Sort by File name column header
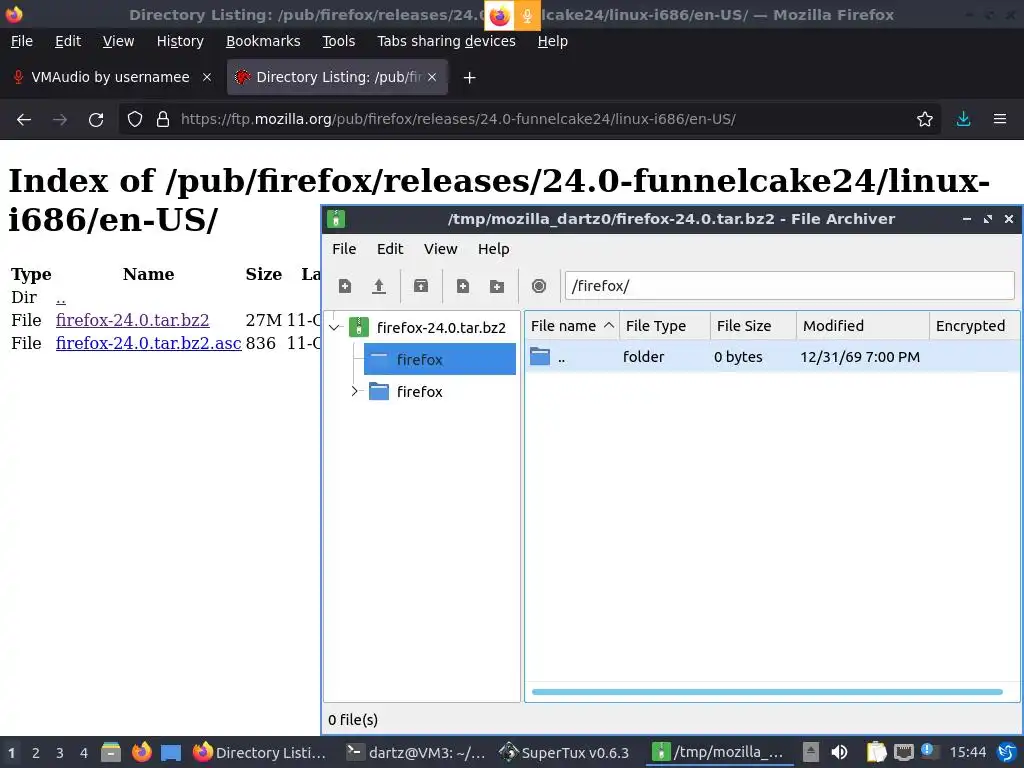1024x768 pixels. [571, 326]
